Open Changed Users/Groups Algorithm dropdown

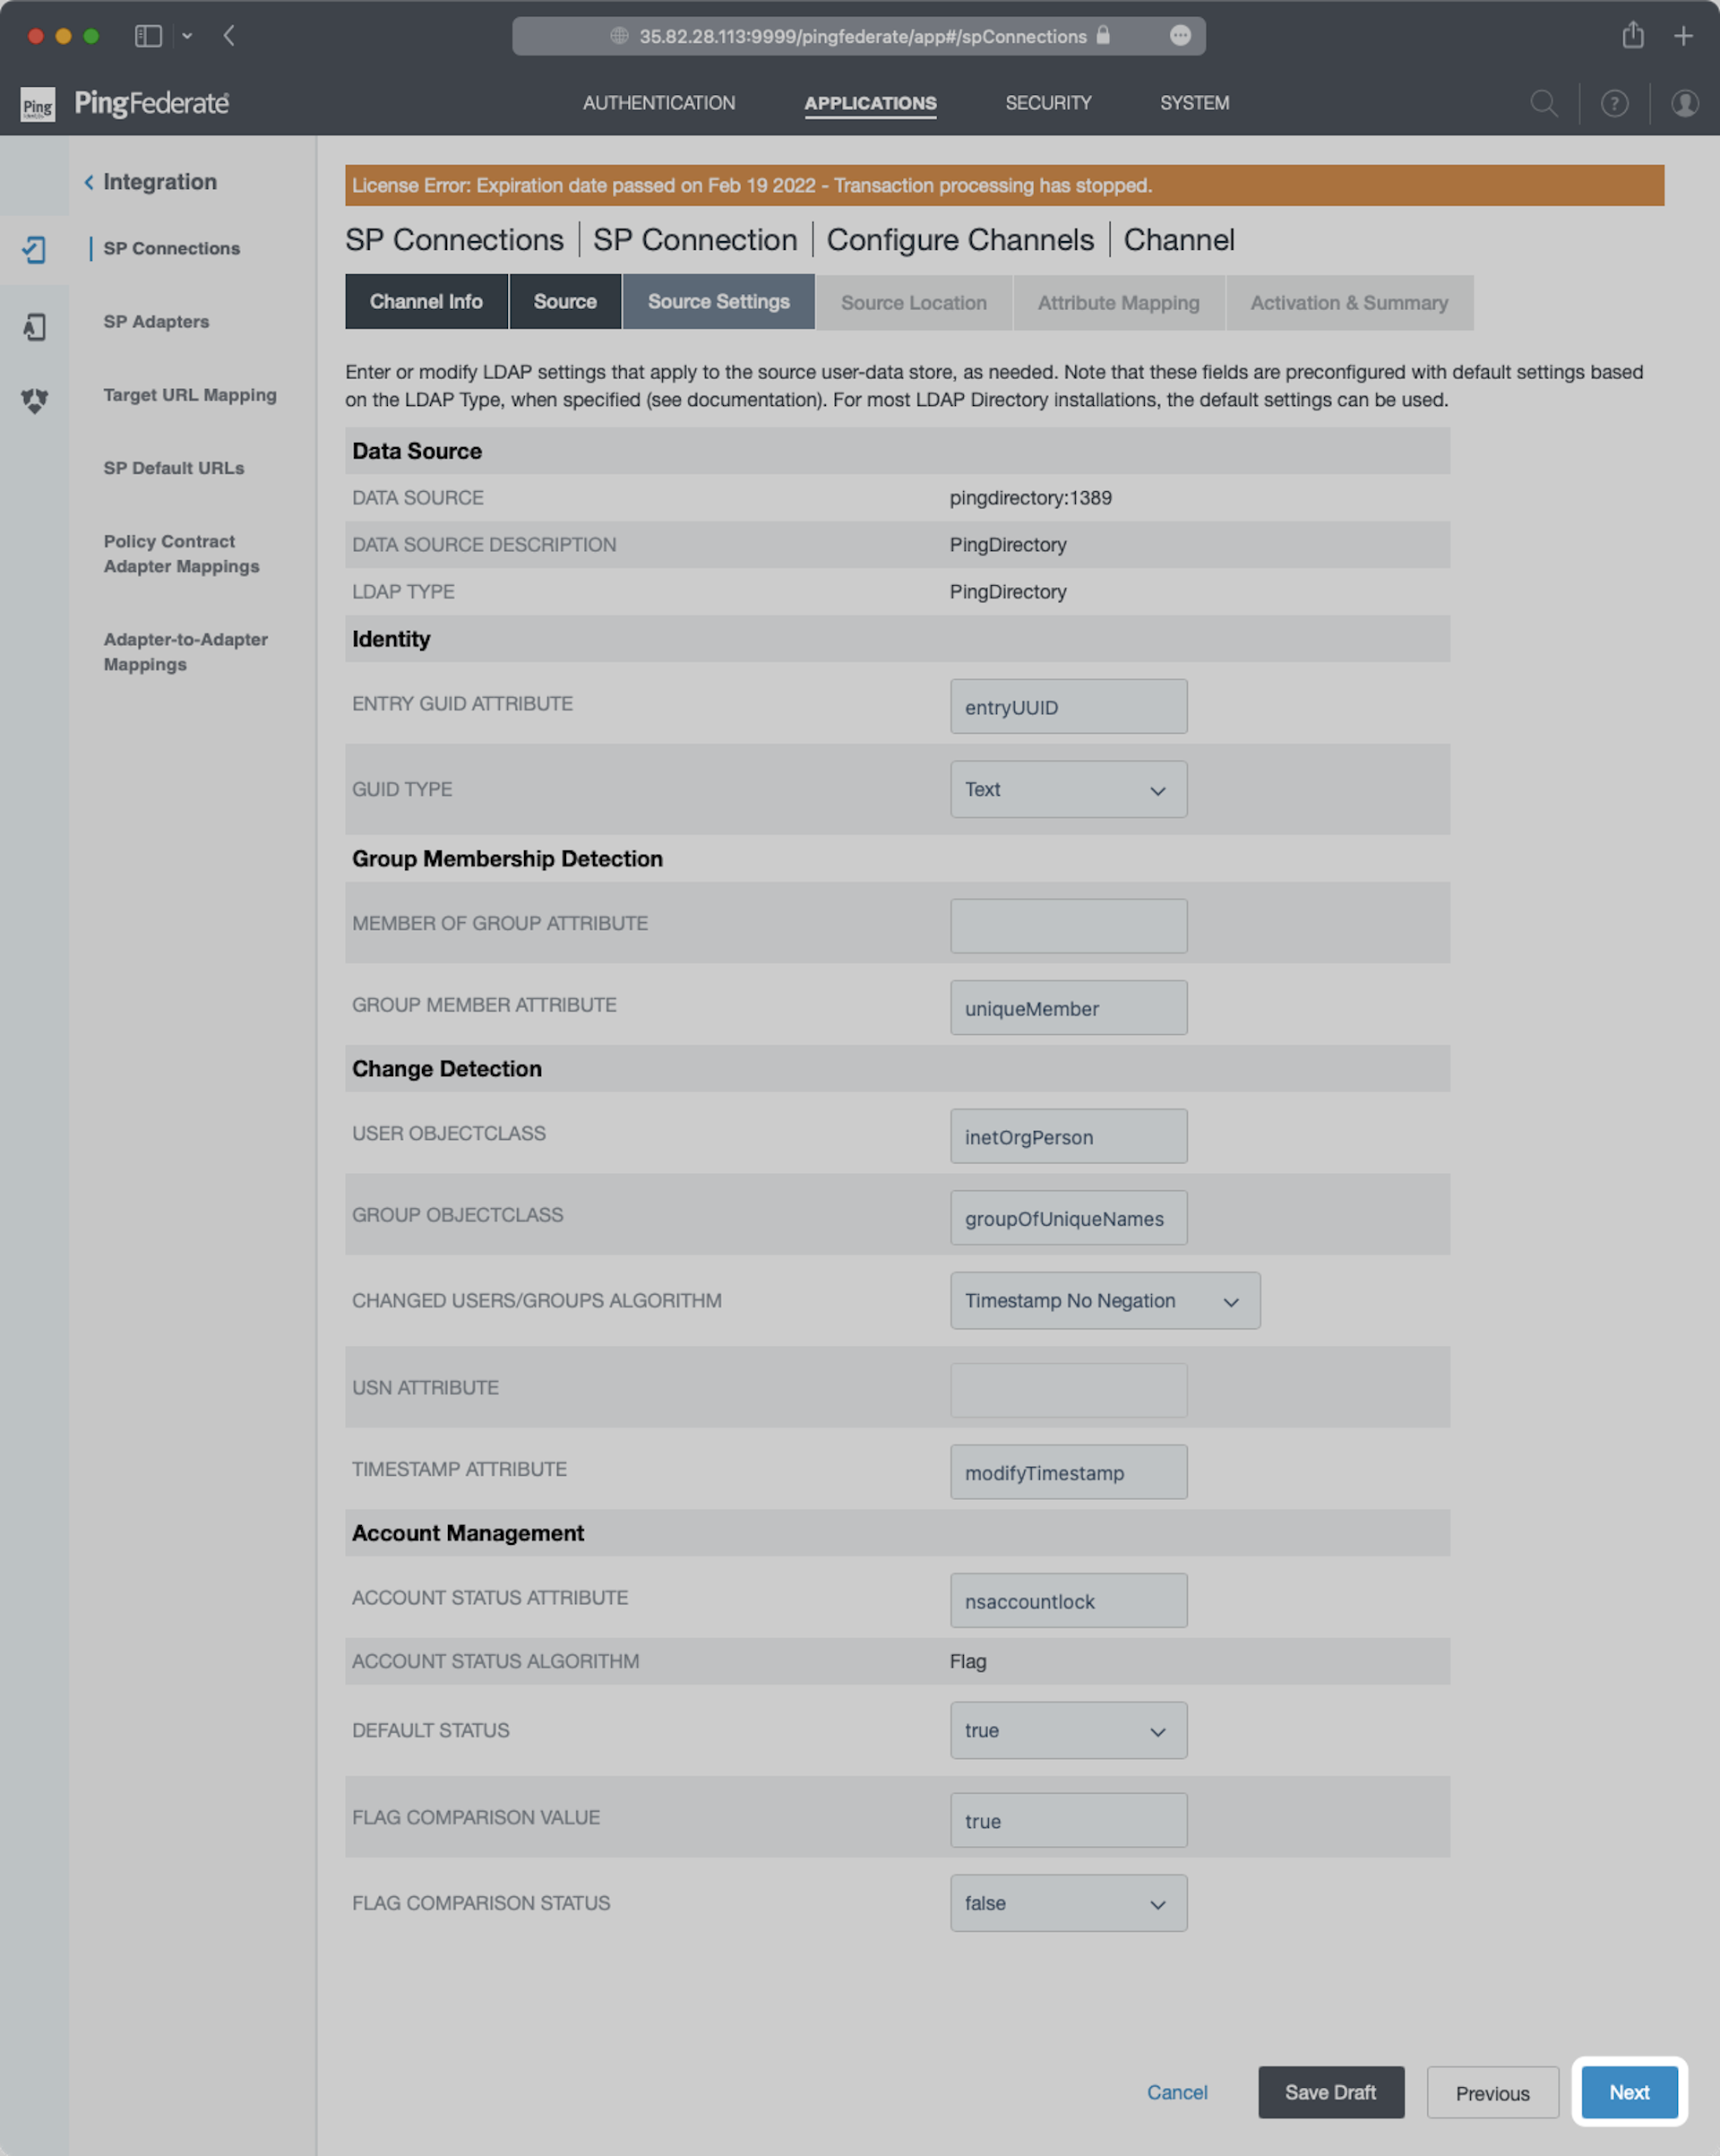pyautogui.click(x=1104, y=1300)
